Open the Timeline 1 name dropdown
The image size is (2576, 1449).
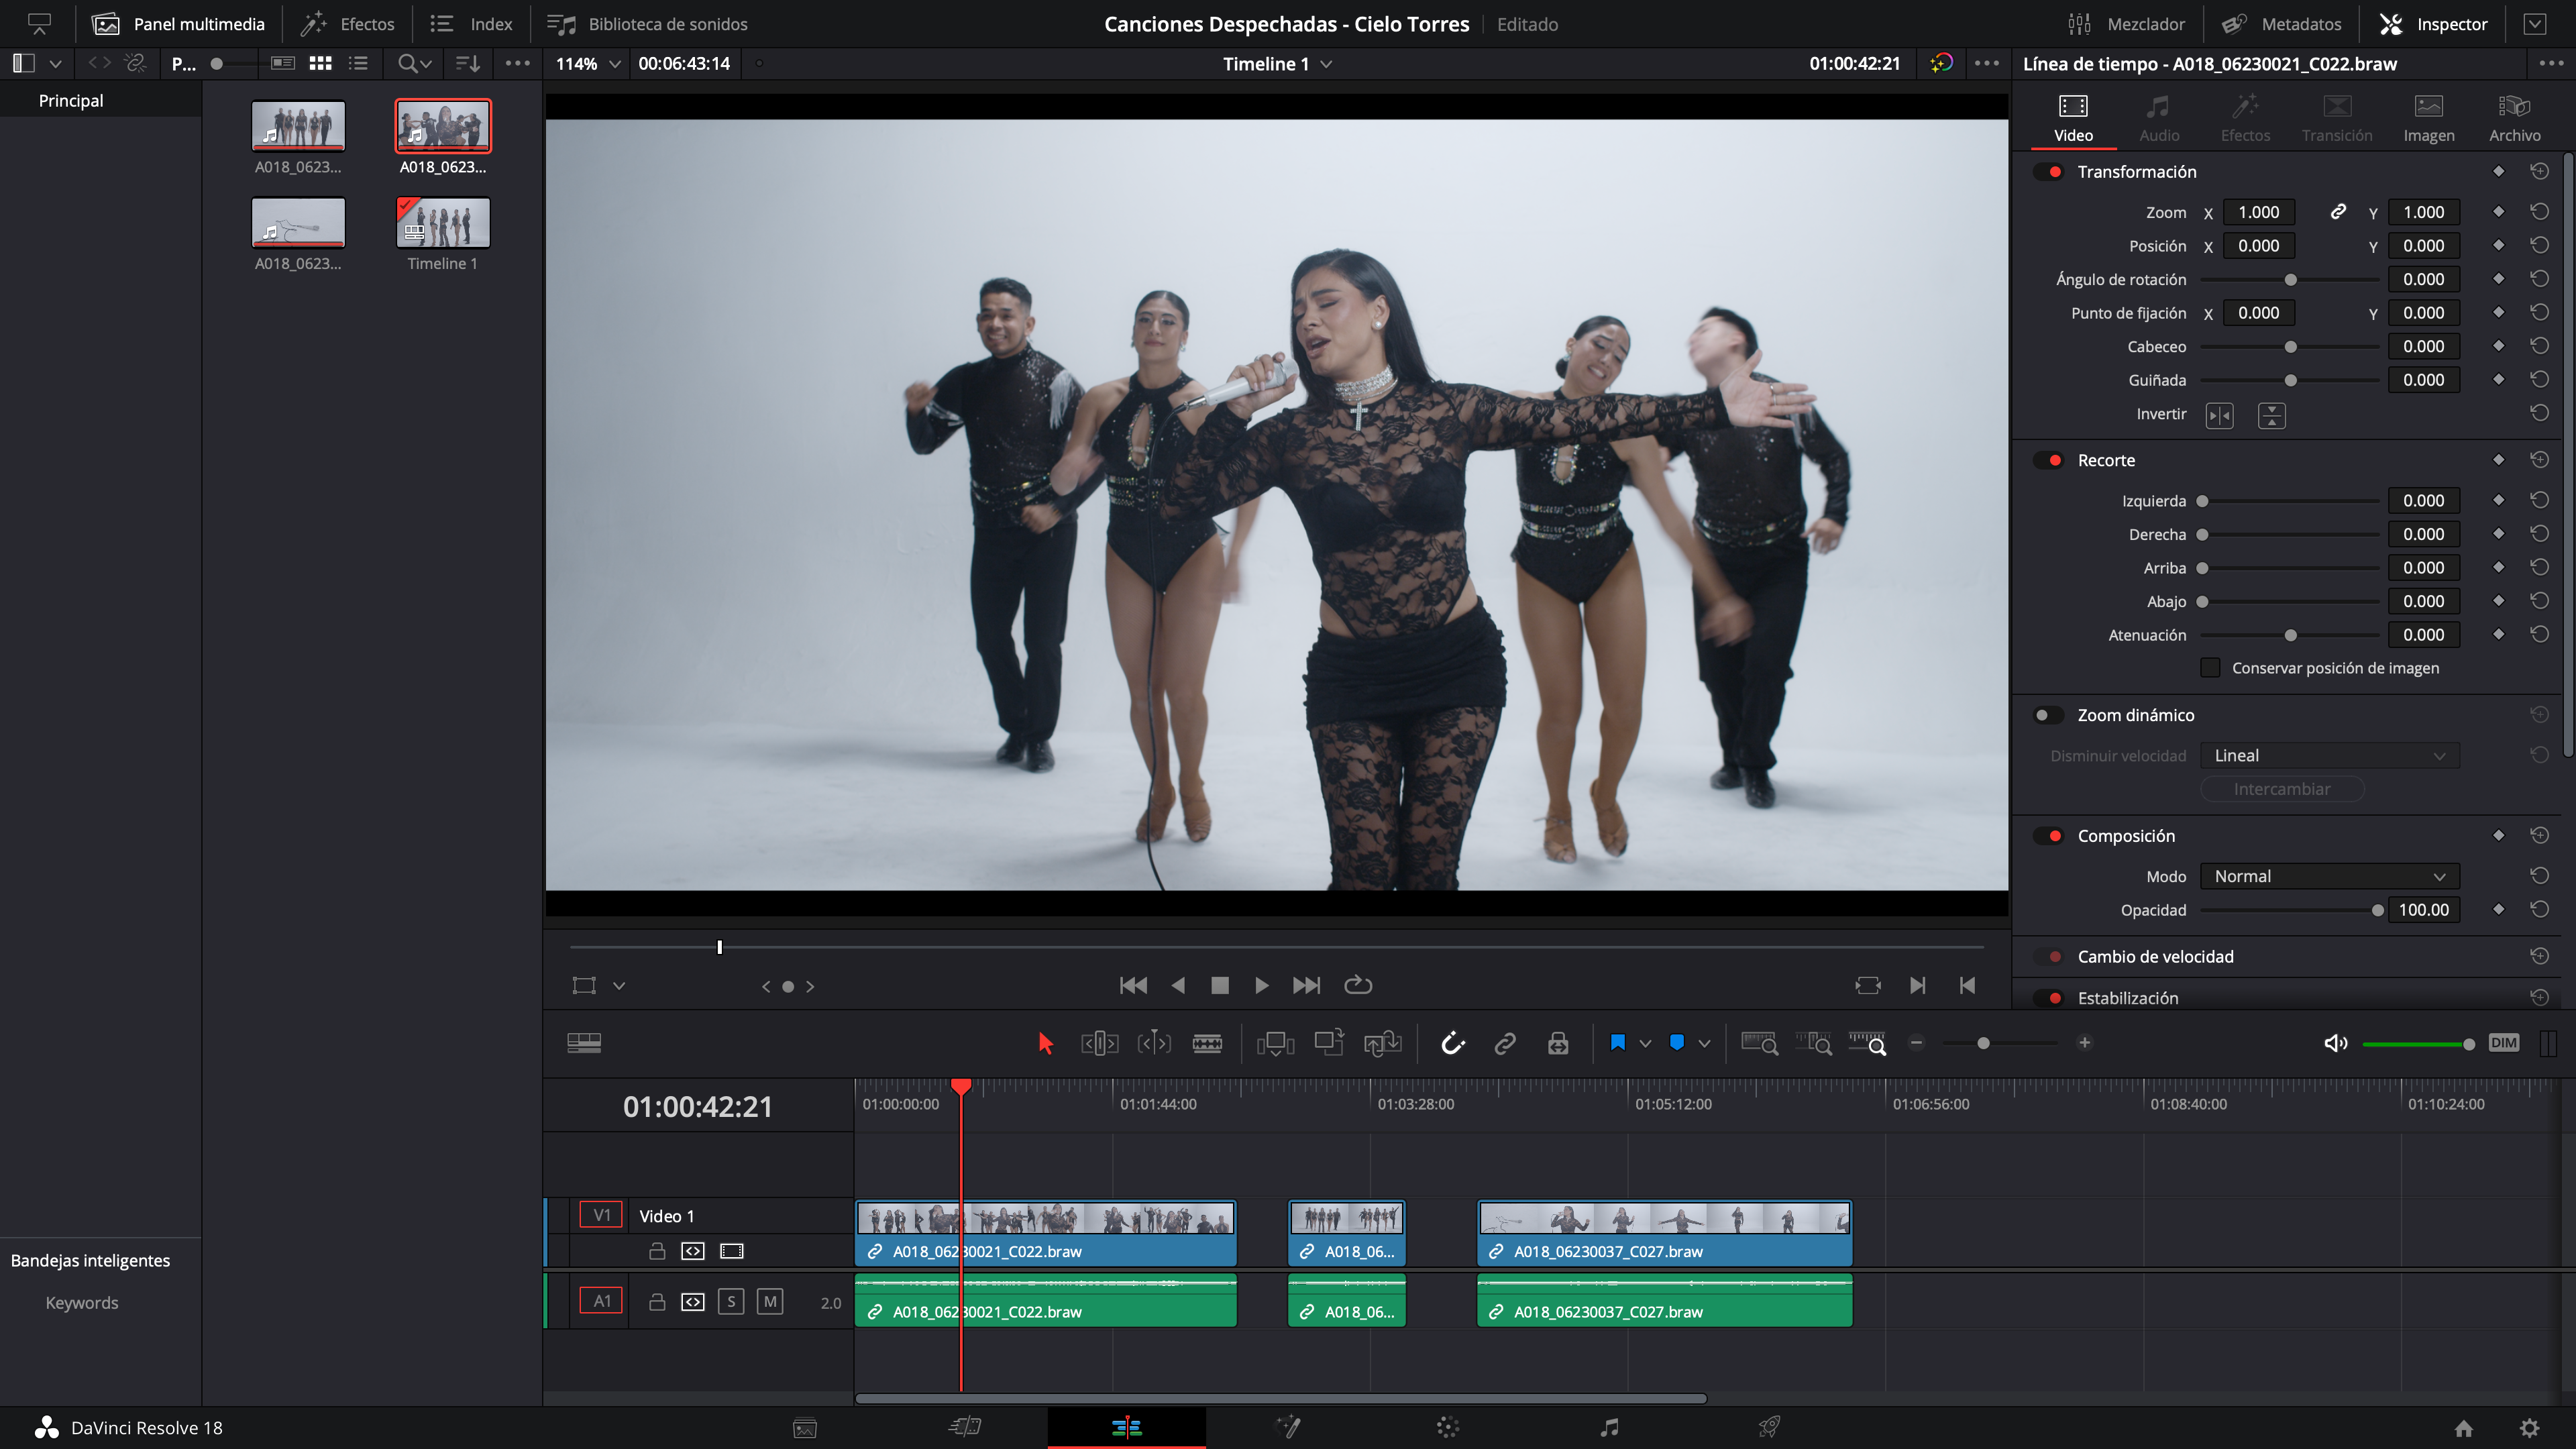[1277, 63]
